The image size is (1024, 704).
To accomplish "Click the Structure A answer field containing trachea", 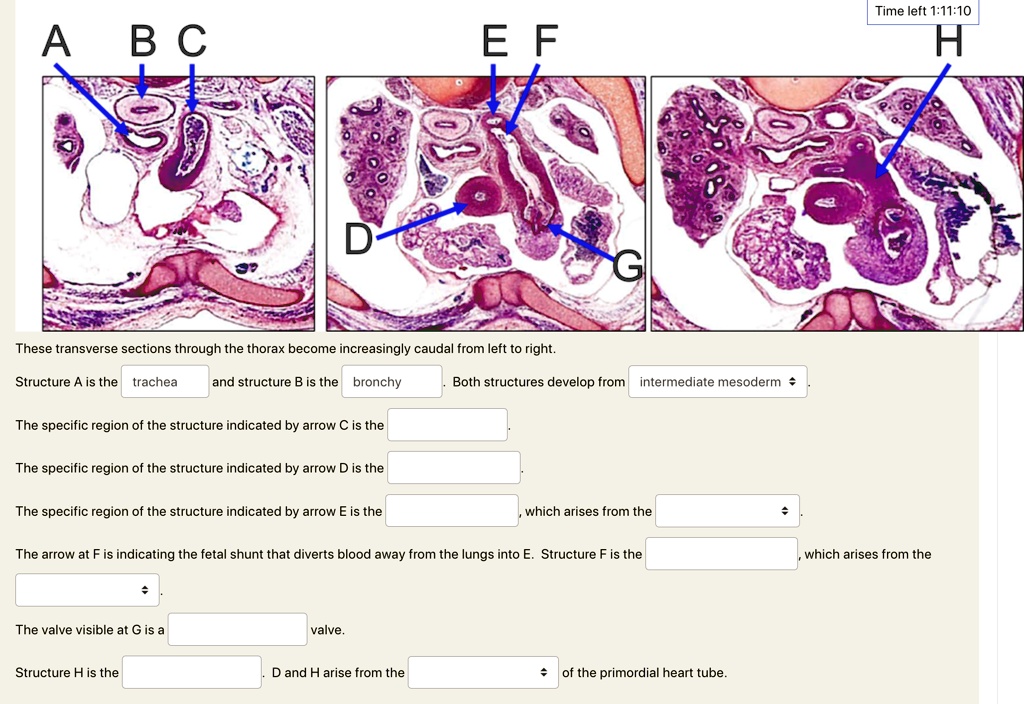I will point(165,381).
